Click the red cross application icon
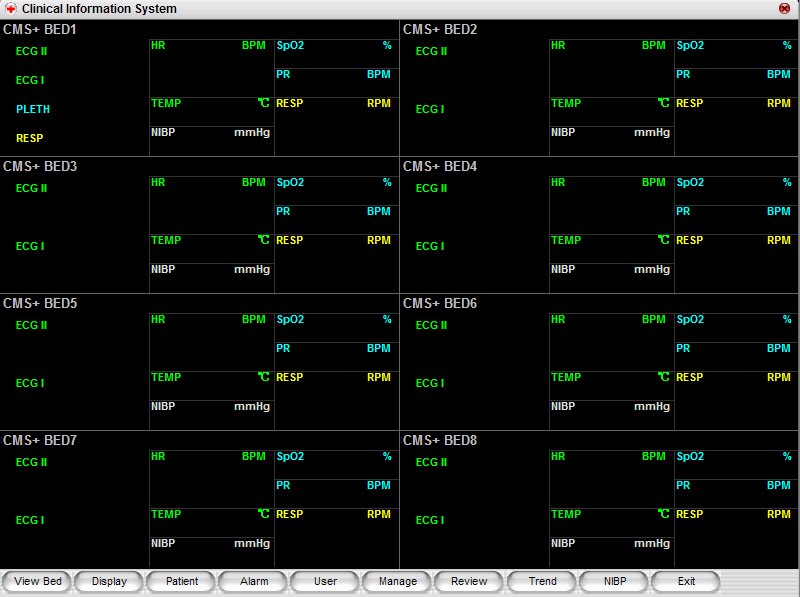The image size is (800, 597). coord(11,9)
